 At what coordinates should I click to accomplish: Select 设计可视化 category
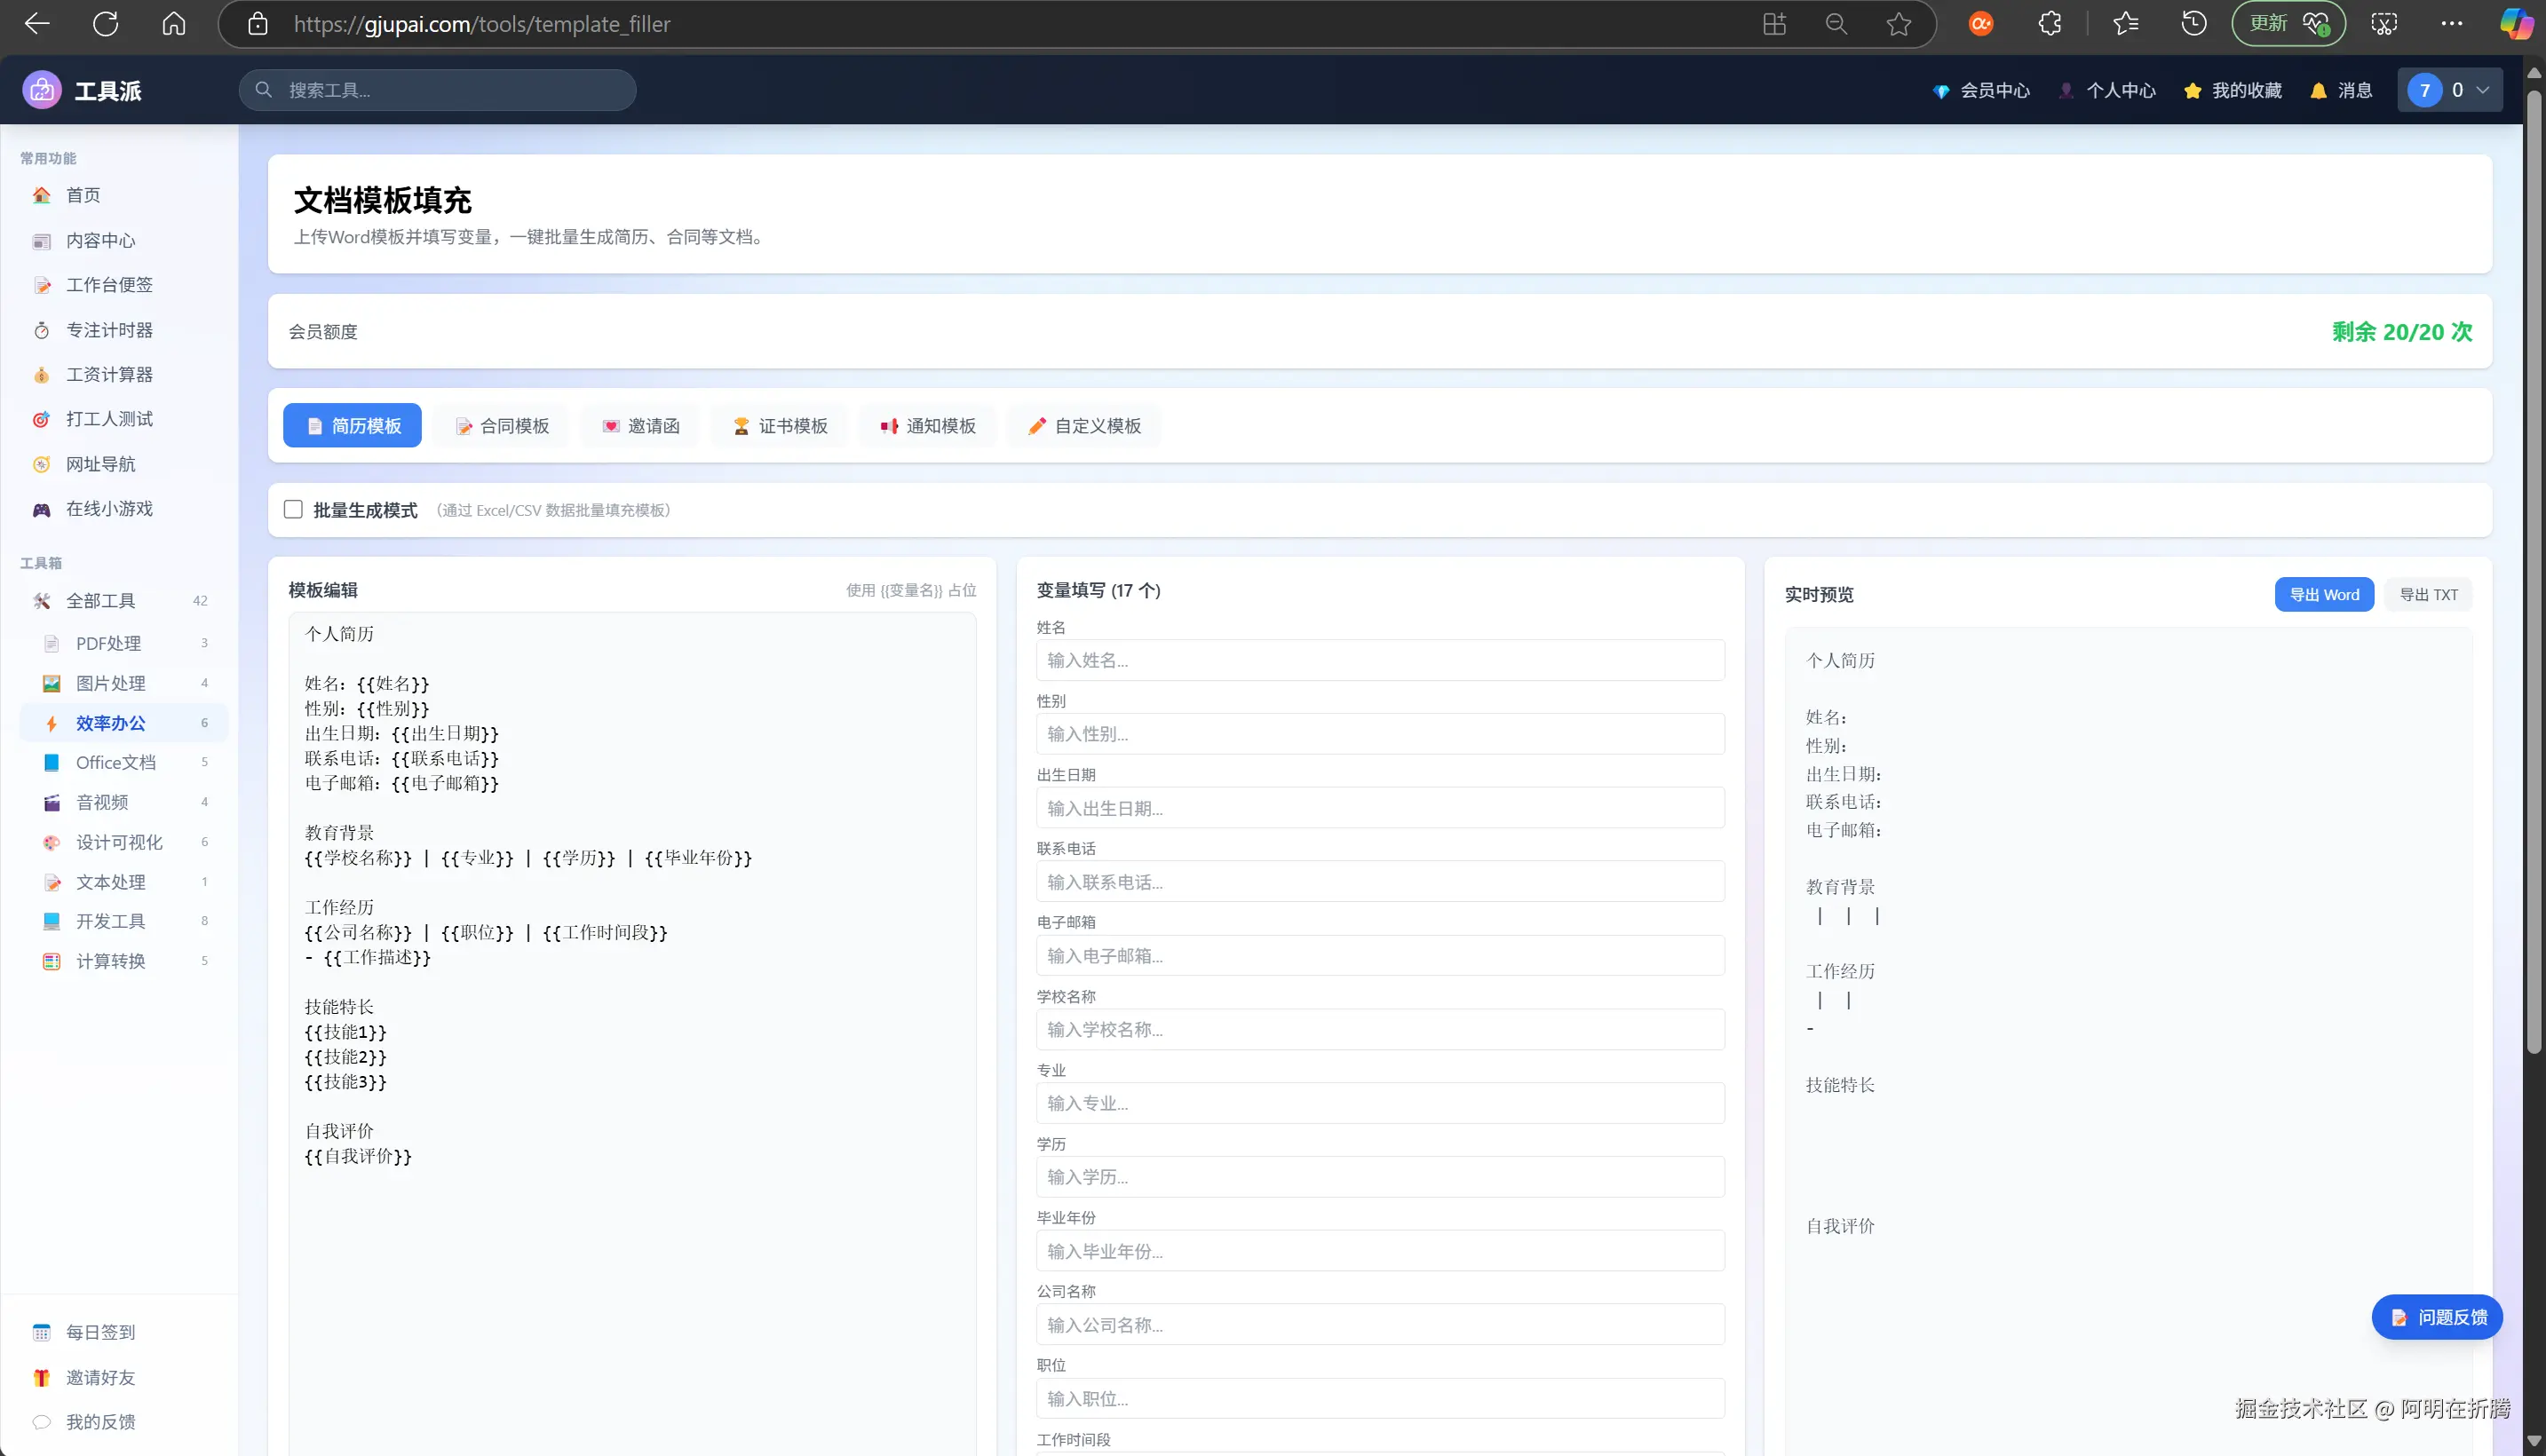coord(124,842)
